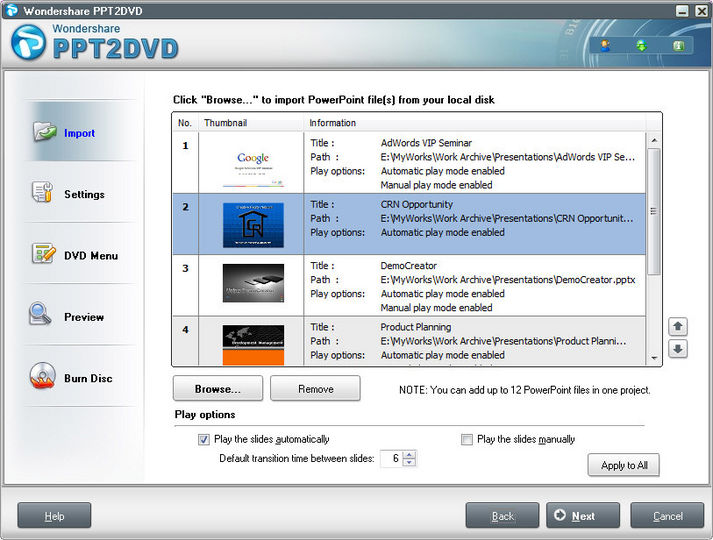This screenshot has height=540, width=713.
Task: Minimize the PPT2DVD window
Action: (x=682, y=10)
